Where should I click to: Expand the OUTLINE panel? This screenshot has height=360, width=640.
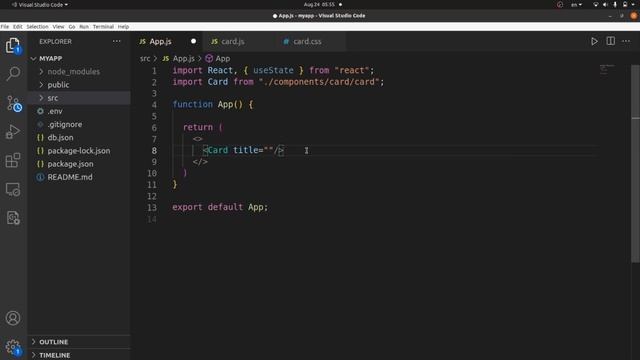(79, 342)
